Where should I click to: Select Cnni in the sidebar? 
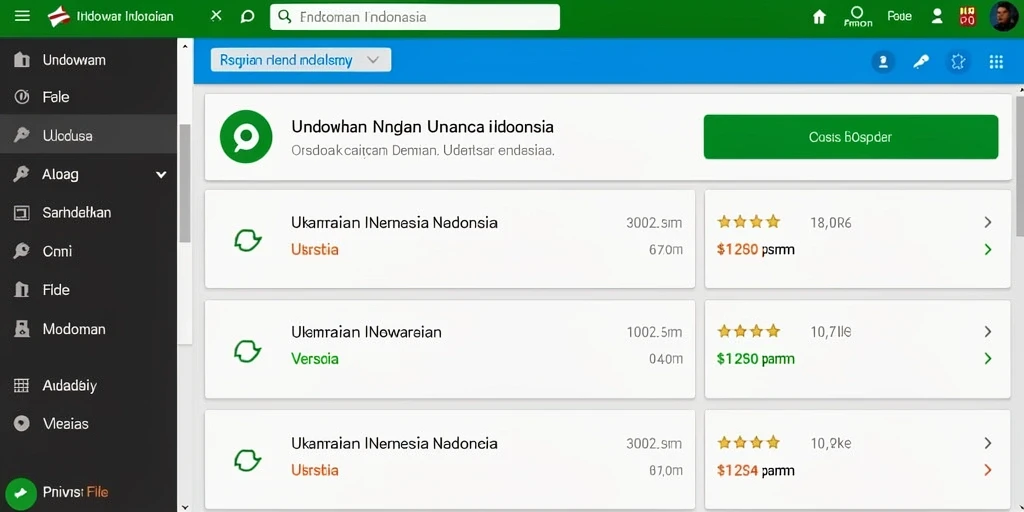pyautogui.click(x=88, y=251)
